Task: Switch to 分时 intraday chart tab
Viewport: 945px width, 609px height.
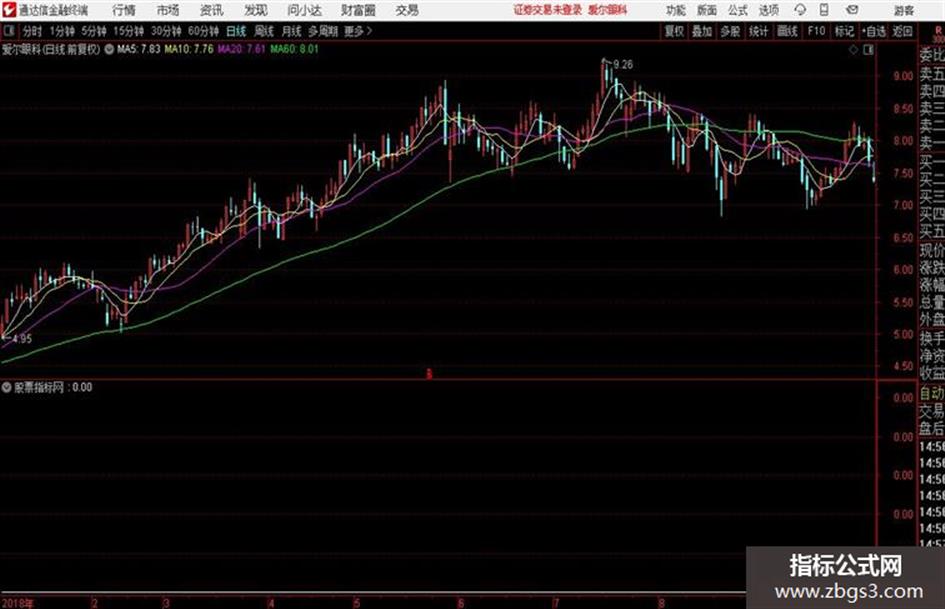Action: tap(32, 31)
